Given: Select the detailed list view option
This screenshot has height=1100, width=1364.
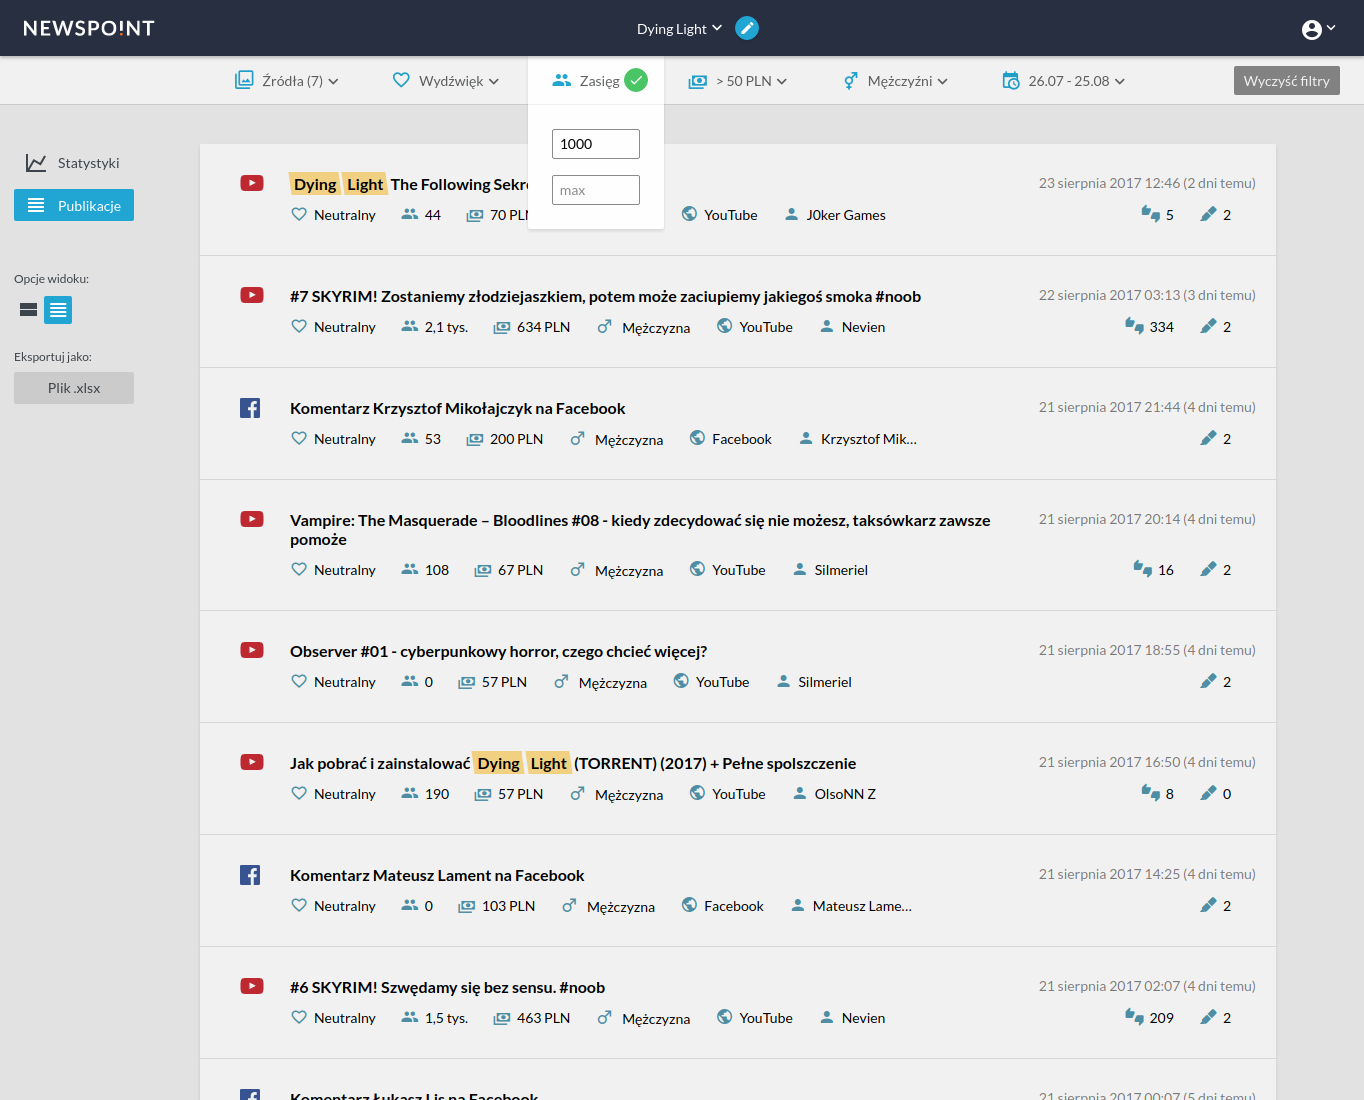Looking at the screenshot, I should (57, 310).
